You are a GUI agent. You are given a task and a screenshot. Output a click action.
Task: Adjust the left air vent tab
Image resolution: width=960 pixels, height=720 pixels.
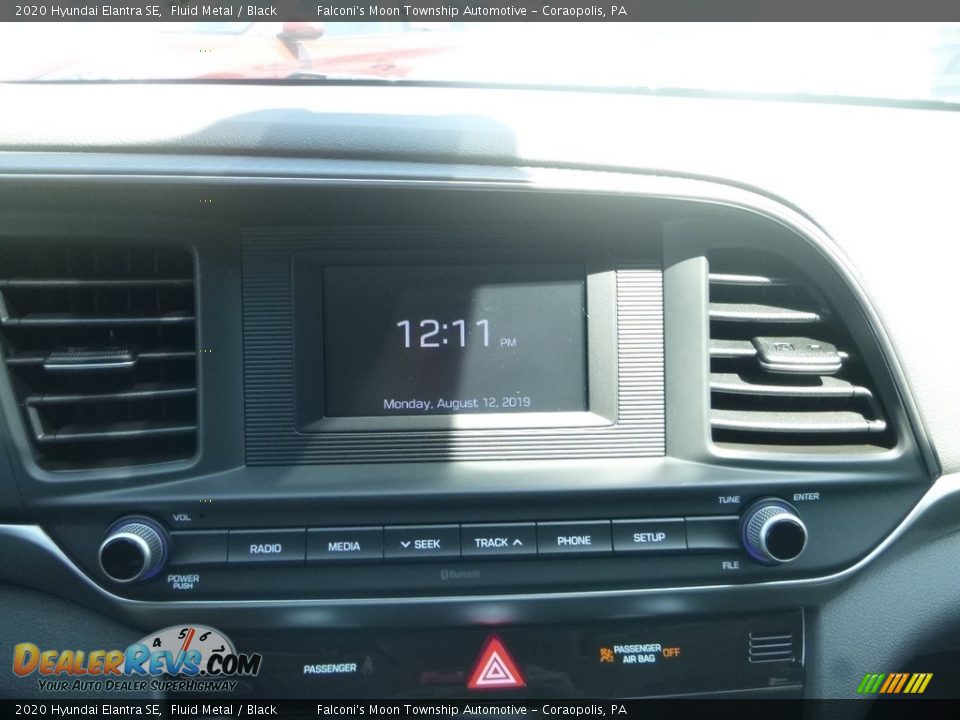(90, 358)
